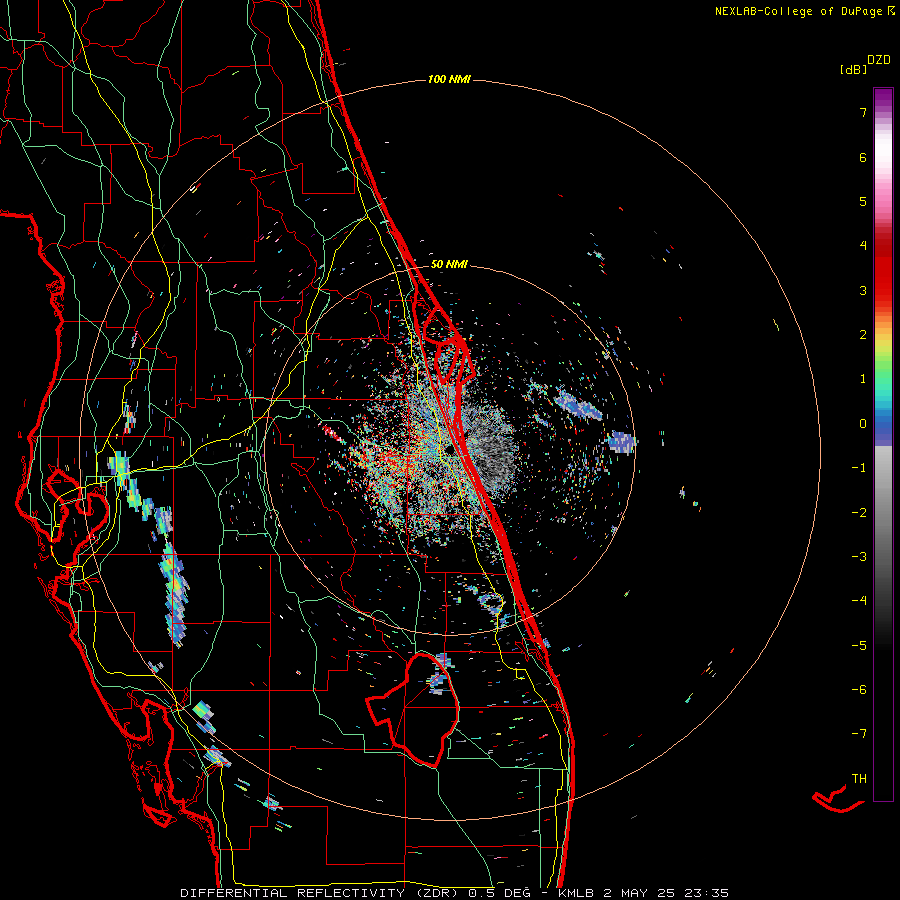Click the 7 dB scale label

[863, 112]
